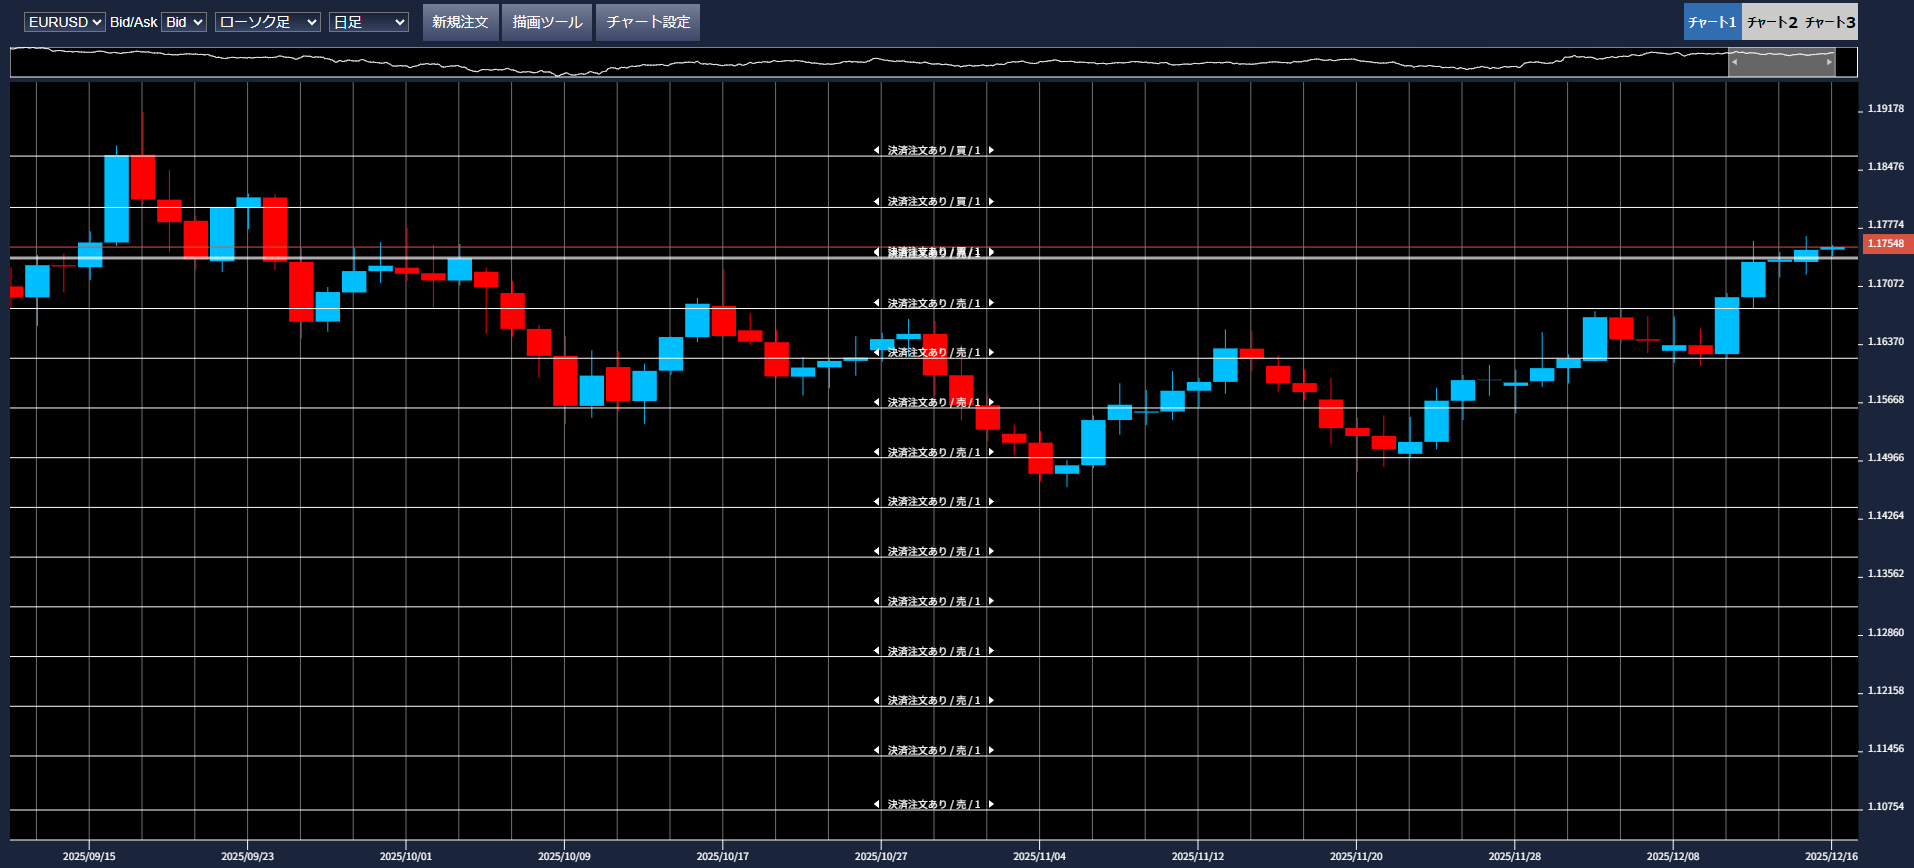Screen dimensions: 1914x868
Task: Open the ローソク足 chart type dropdown
Action: tap(267, 22)
